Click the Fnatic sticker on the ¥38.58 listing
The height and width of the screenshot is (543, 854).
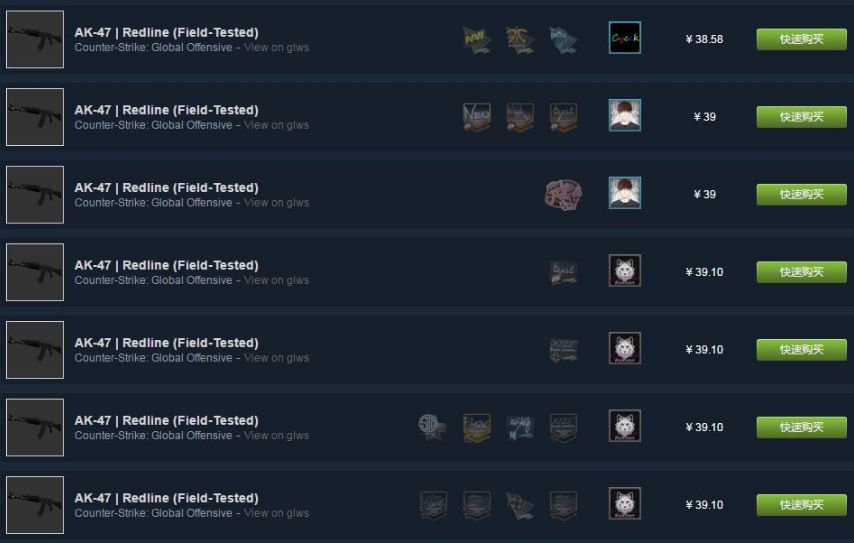(x=520, y=40)
